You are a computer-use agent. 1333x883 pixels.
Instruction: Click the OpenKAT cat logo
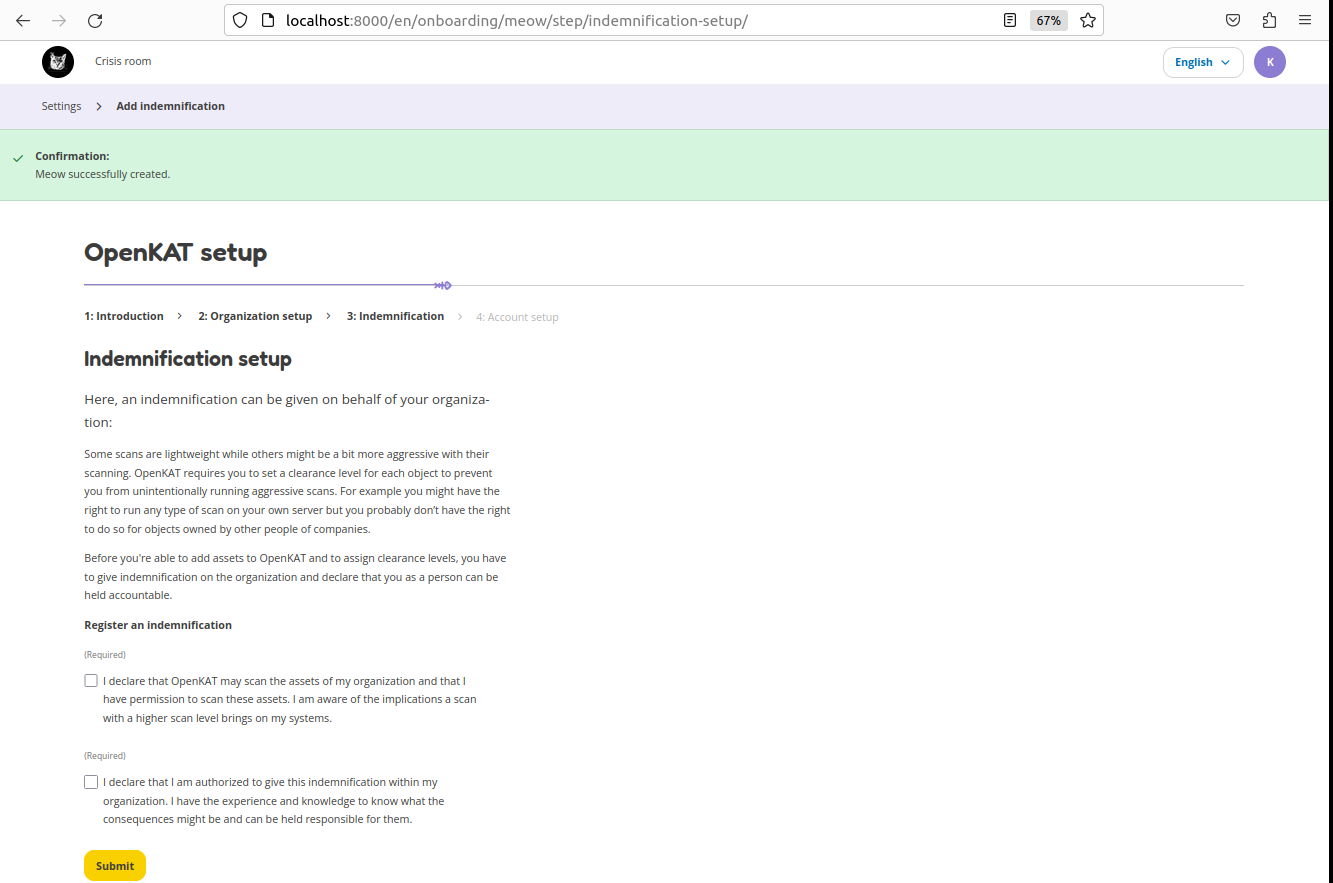[58, 62]
